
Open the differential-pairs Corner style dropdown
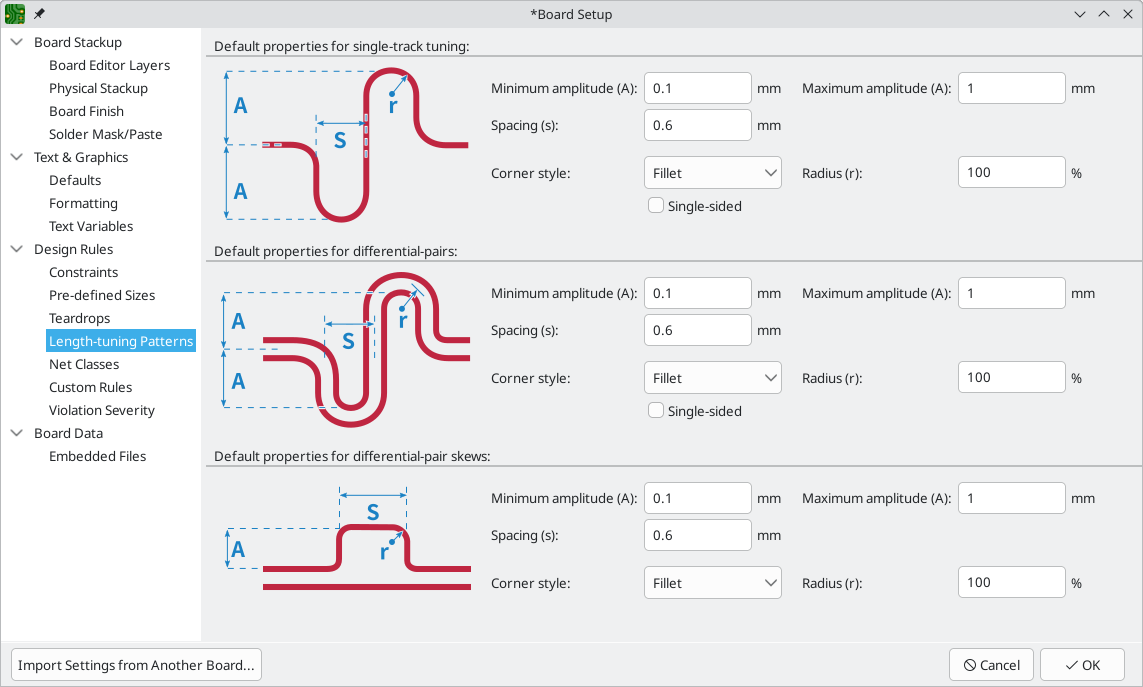click(712, 377)
